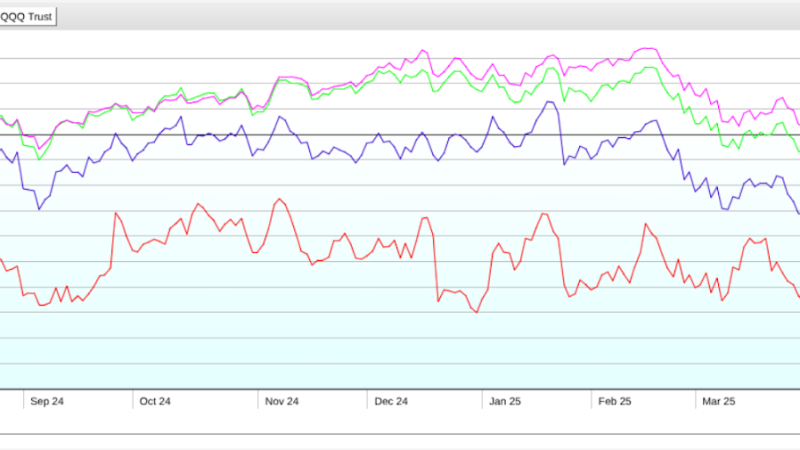The height and width of the screenshot is (450, 800).
Task: Select the Feb 25 axis label
Action: [x=615, y=402]
